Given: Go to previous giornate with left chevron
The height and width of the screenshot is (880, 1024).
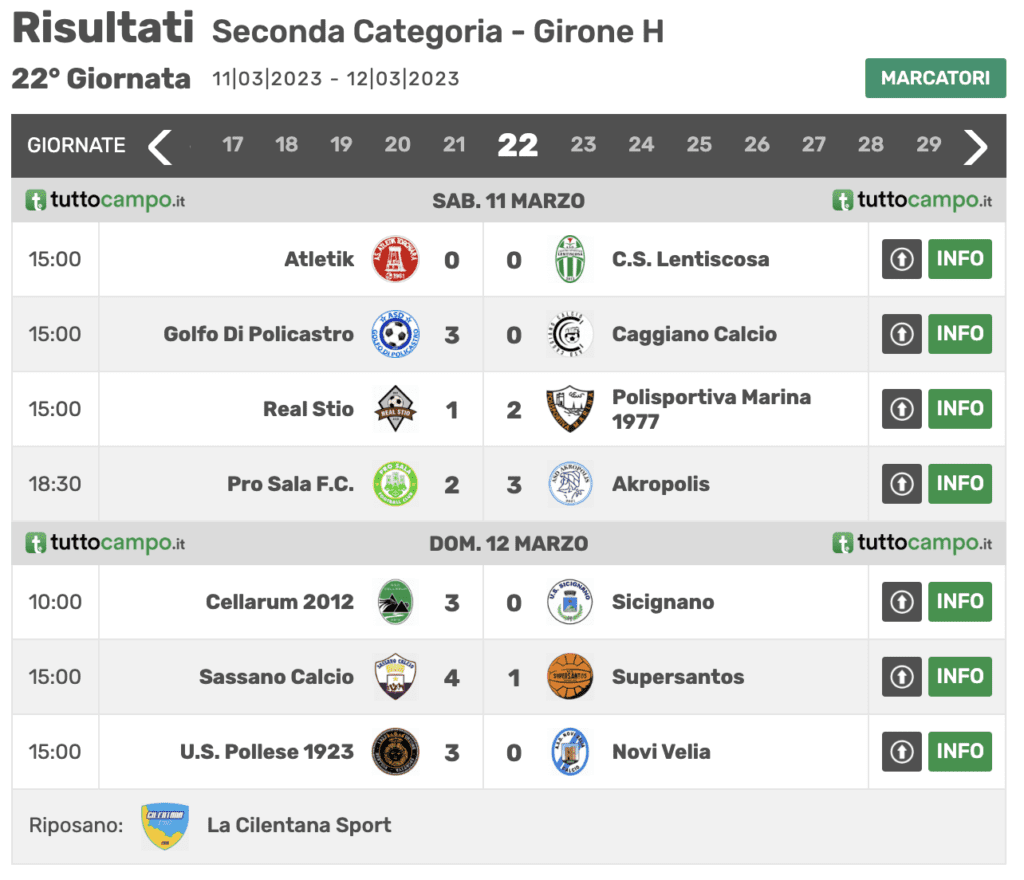Looking at the screenshot, I should (x=160, y=146).
